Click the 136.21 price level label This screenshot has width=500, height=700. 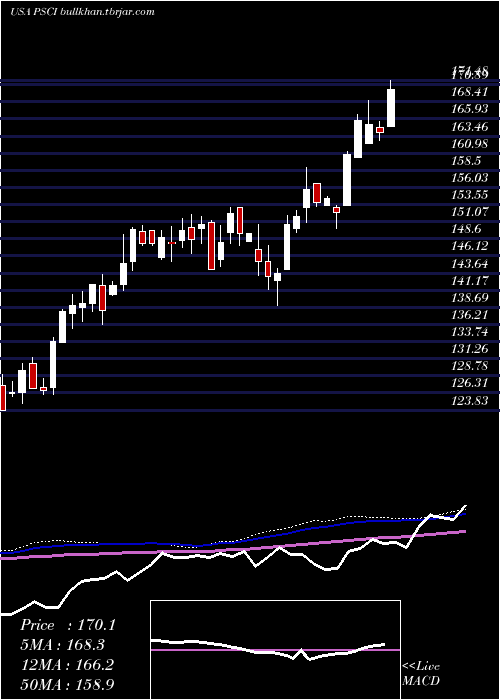470,315
